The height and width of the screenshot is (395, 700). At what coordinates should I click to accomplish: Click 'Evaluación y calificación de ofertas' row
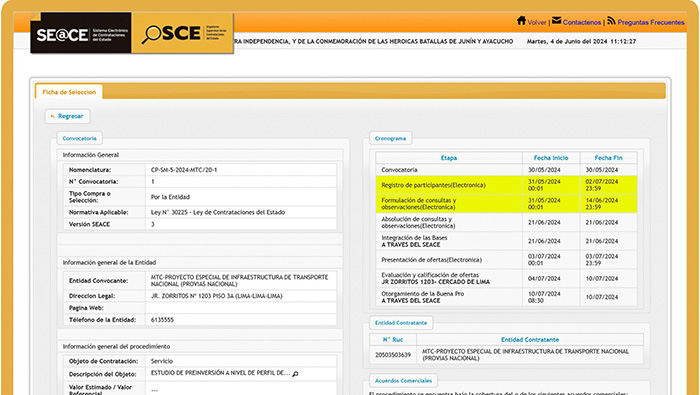pyautogui.click(x=507, y=279)
